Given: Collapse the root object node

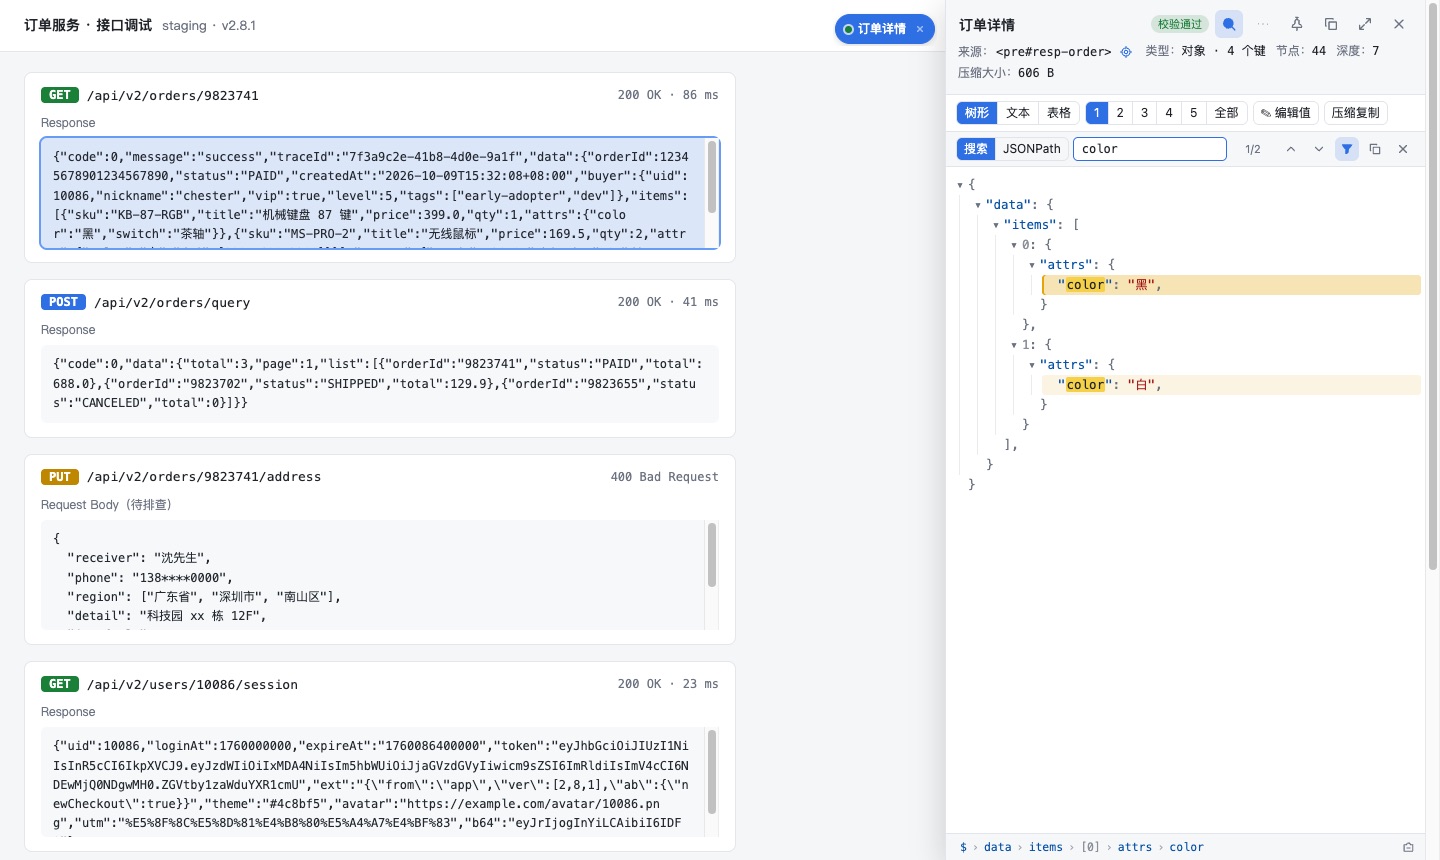Looking at the screenshot, I should point(960,185).
